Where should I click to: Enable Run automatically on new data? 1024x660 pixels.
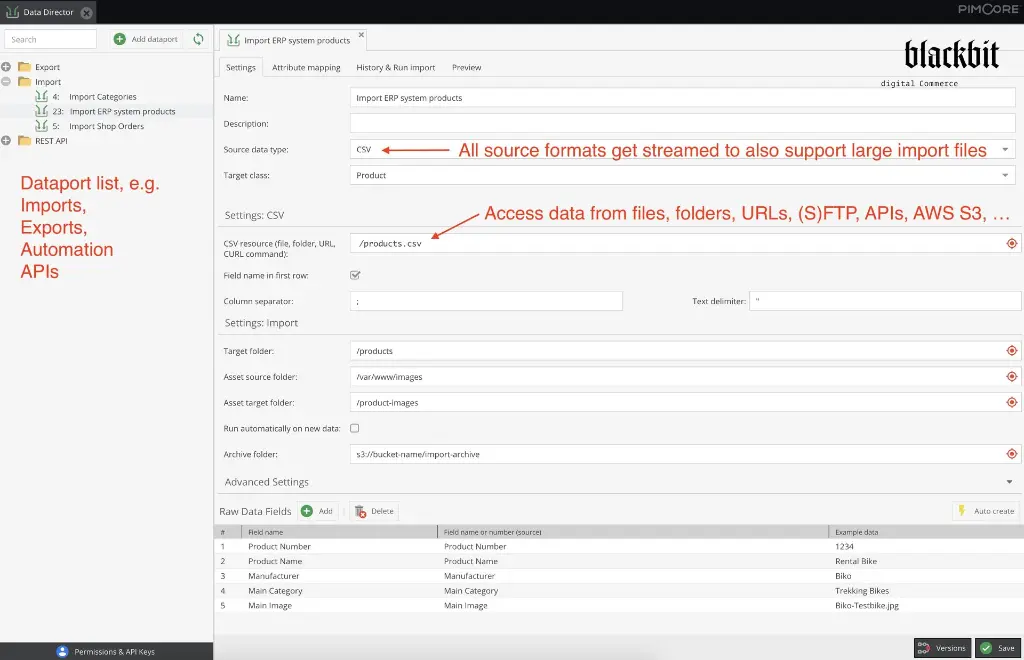coord(355,428)
